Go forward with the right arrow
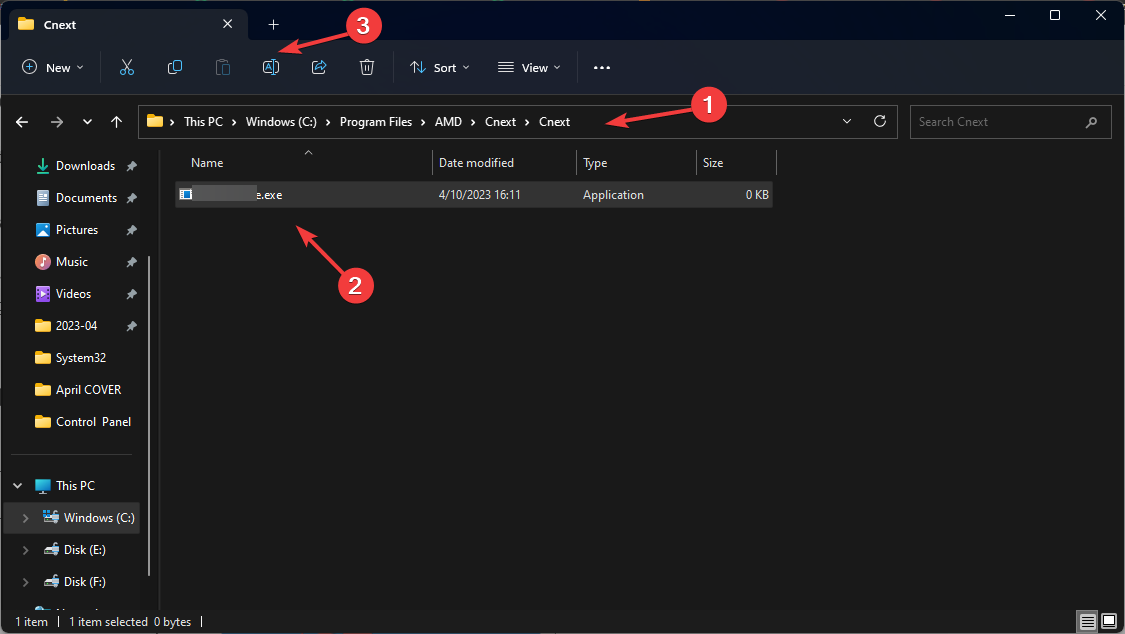The height and width of the screenshot is (634, 1125). [x=57, y=122]
